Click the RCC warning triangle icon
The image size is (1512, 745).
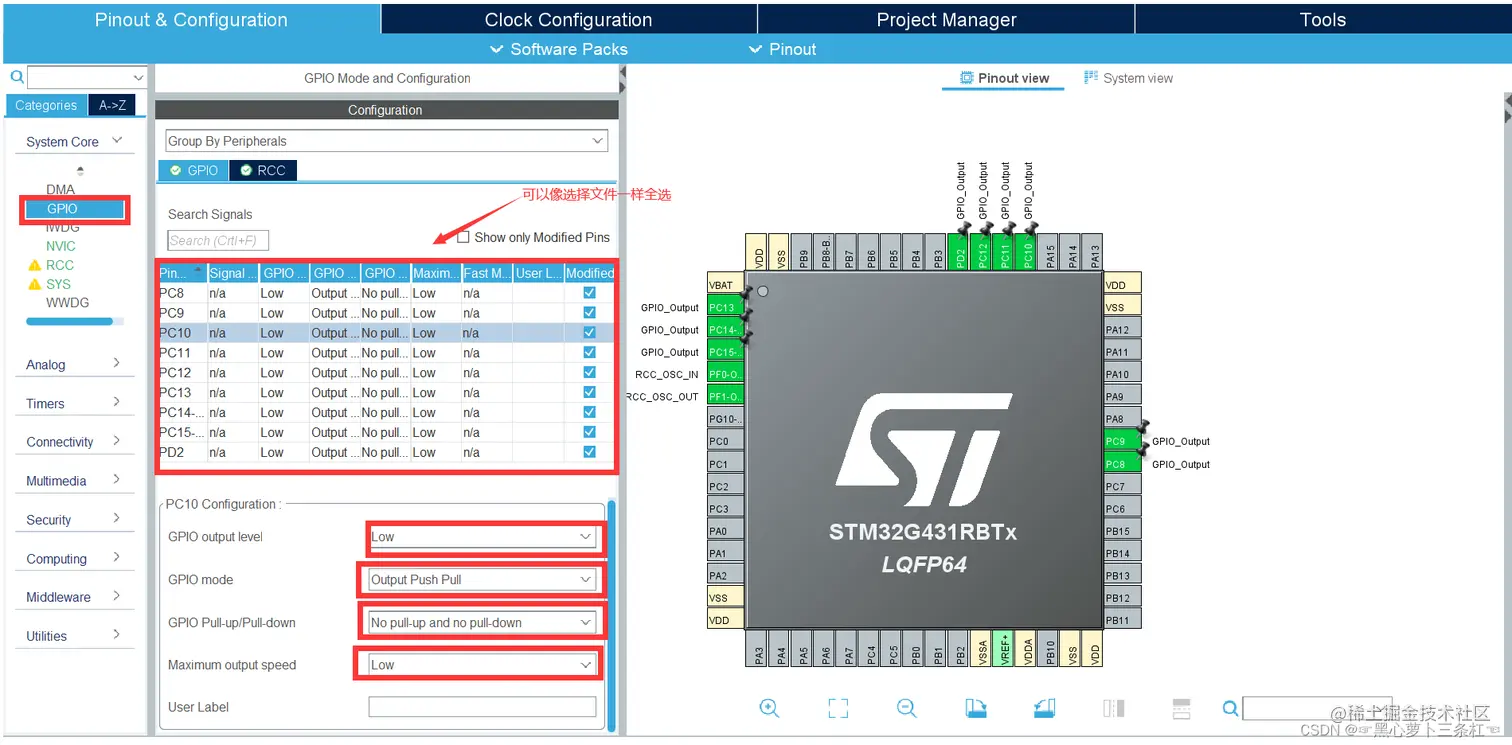point(35,265)
